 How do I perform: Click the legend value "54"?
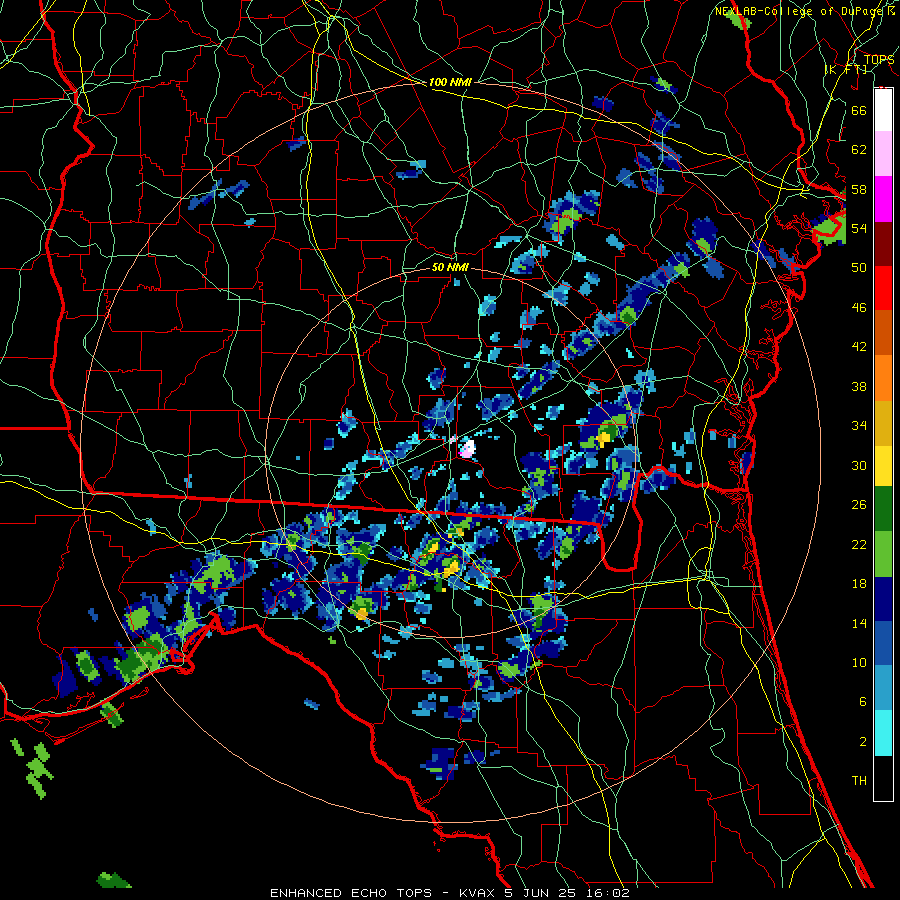tap(859, 228)
